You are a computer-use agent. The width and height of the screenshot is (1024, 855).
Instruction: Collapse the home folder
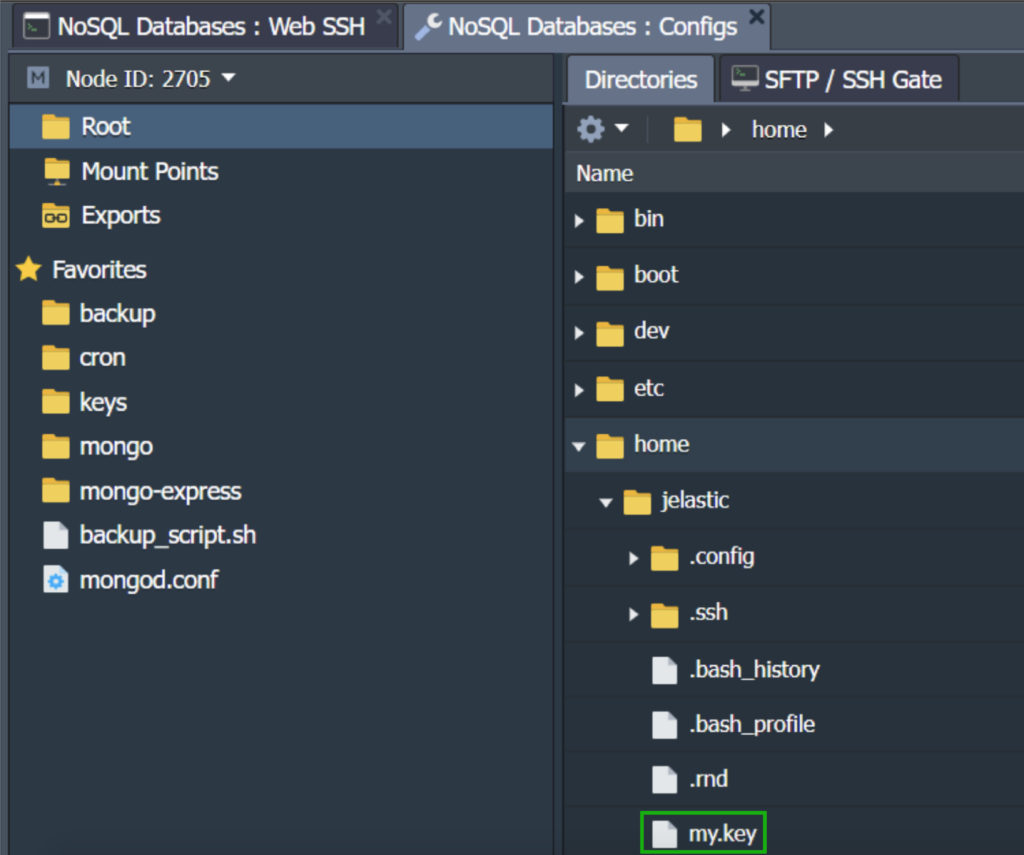[579, 447]
